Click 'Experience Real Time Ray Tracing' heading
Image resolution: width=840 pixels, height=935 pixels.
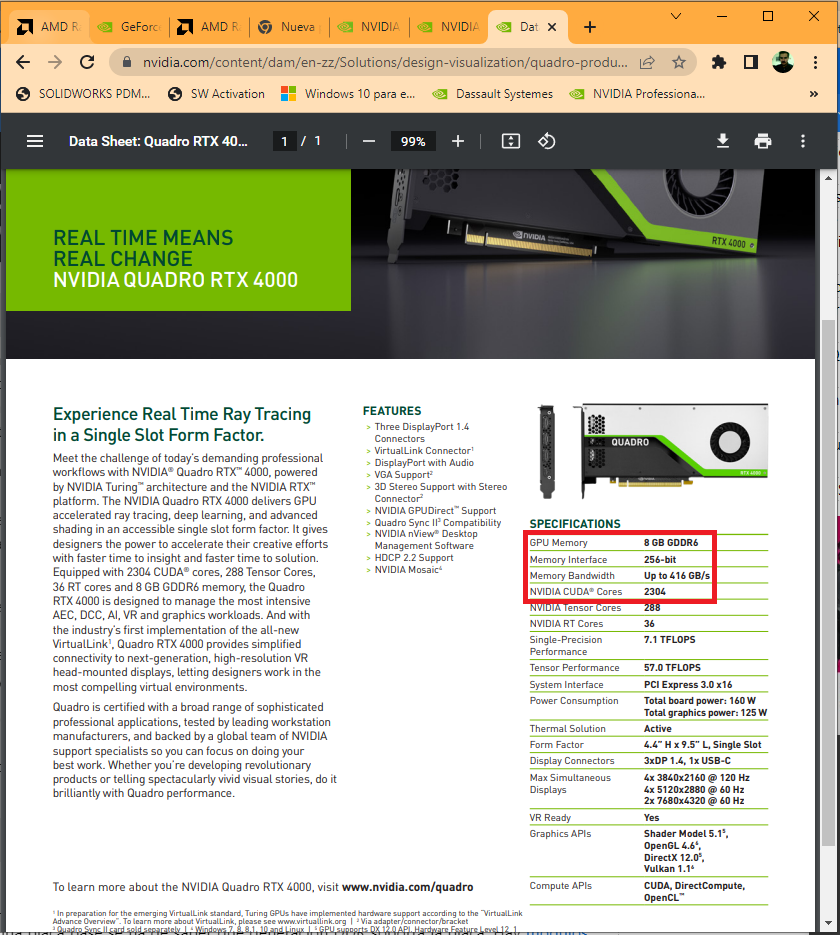coord(182,414)
